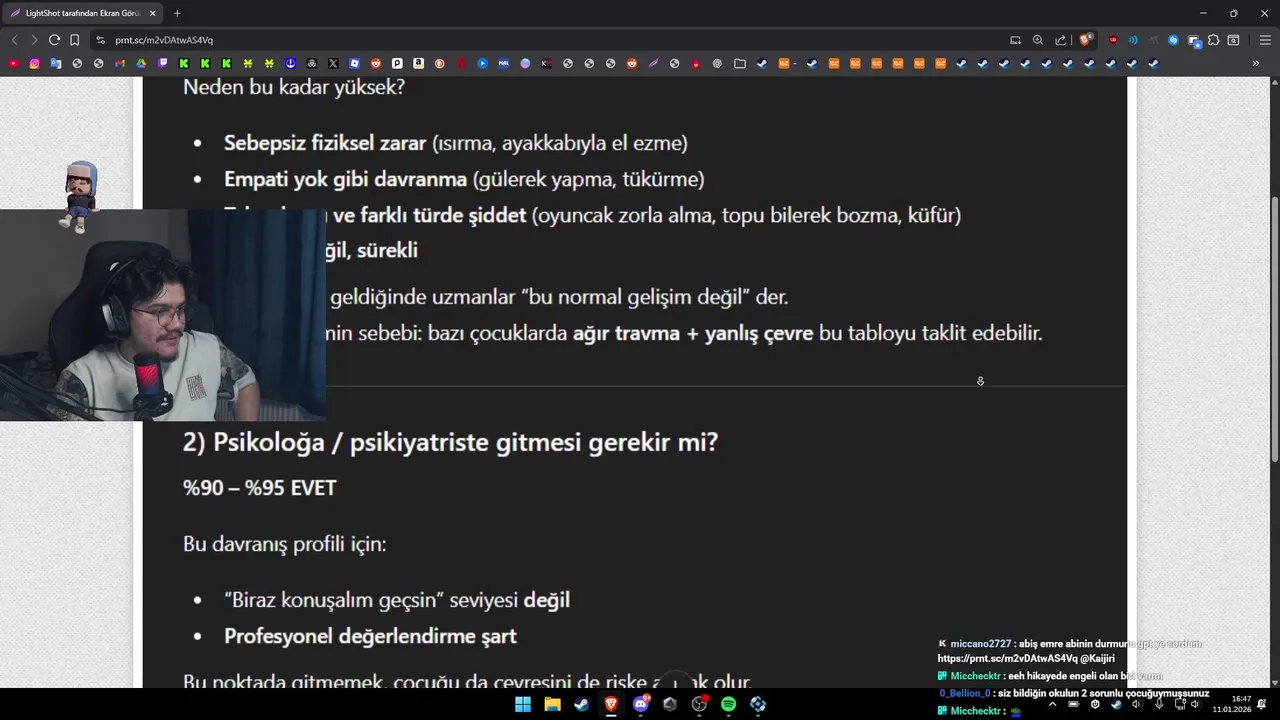Click the text 'Neden bu kadar yüksek?'
The height and width of the screenshot is (720, 1280).
pyautogui.click(x=294, y=87)
